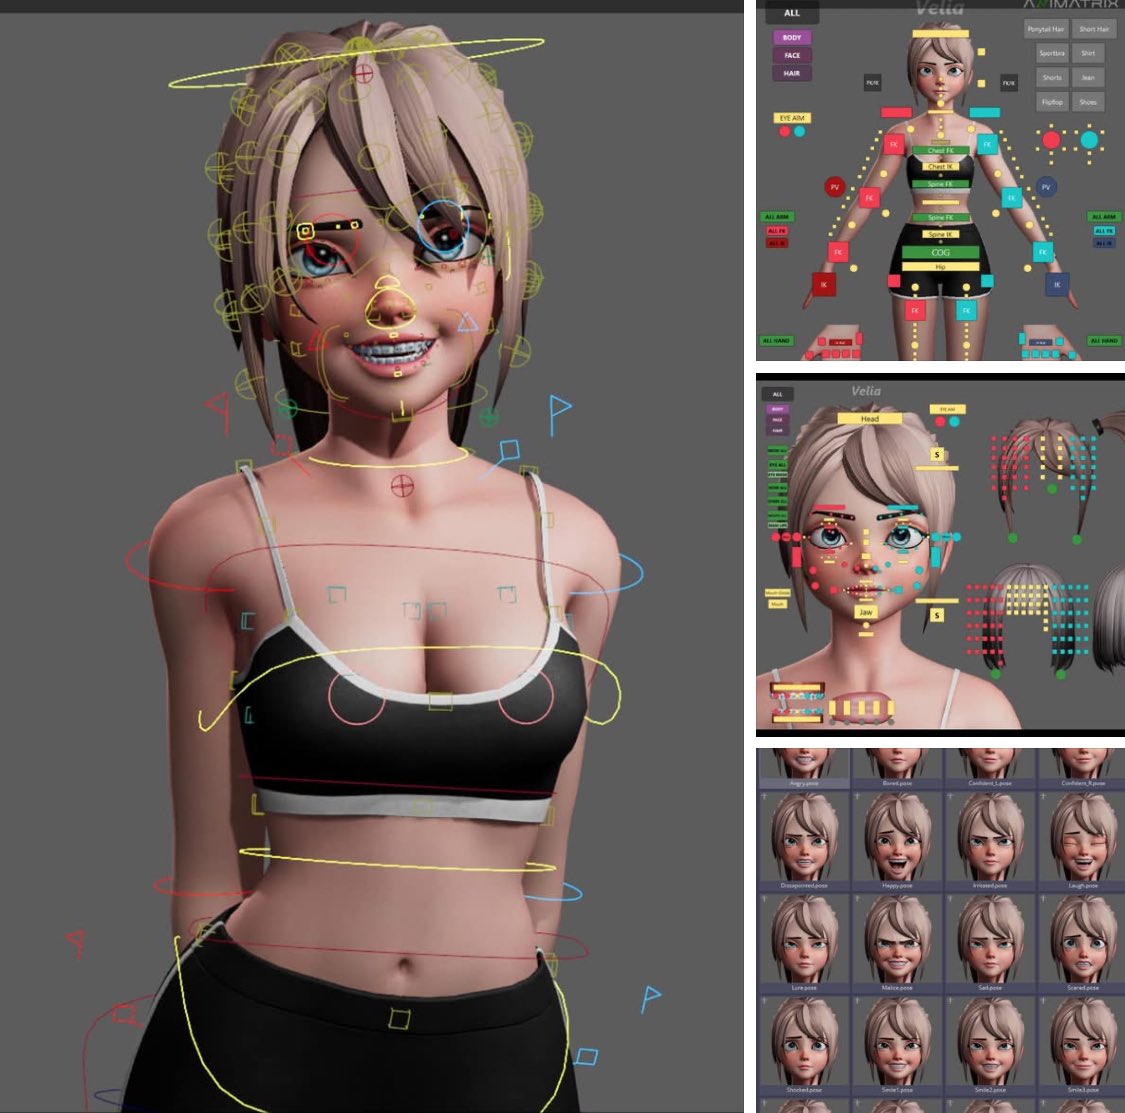This screenshot has width=1125, height=1113.
Task: Click the red eye aim dot in face picker
Action: (x=939, y=422)
